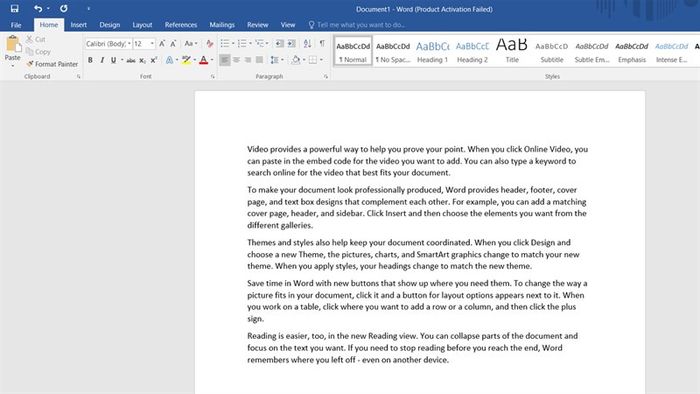Viewport: 700px width, 394px height.
Task: Expand the Paste options arrow
Action: (x=12, y=66)
